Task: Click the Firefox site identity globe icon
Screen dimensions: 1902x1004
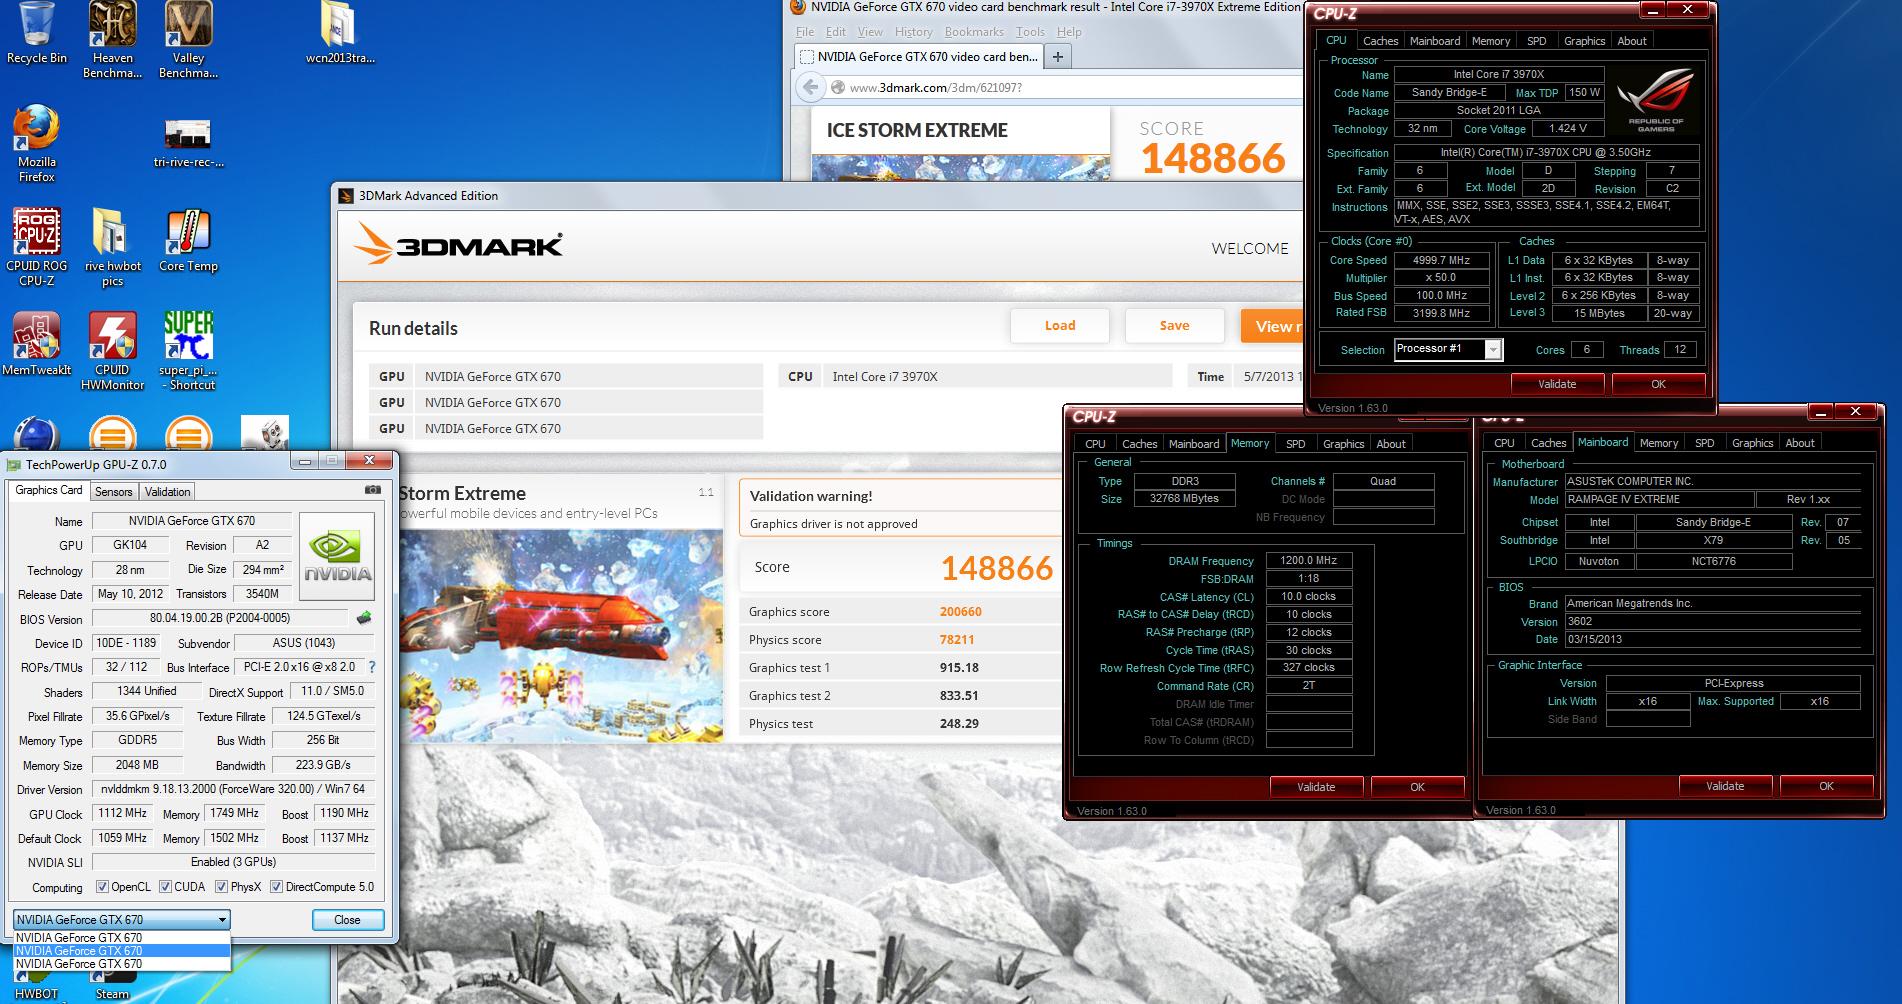Action: point(838,88)
